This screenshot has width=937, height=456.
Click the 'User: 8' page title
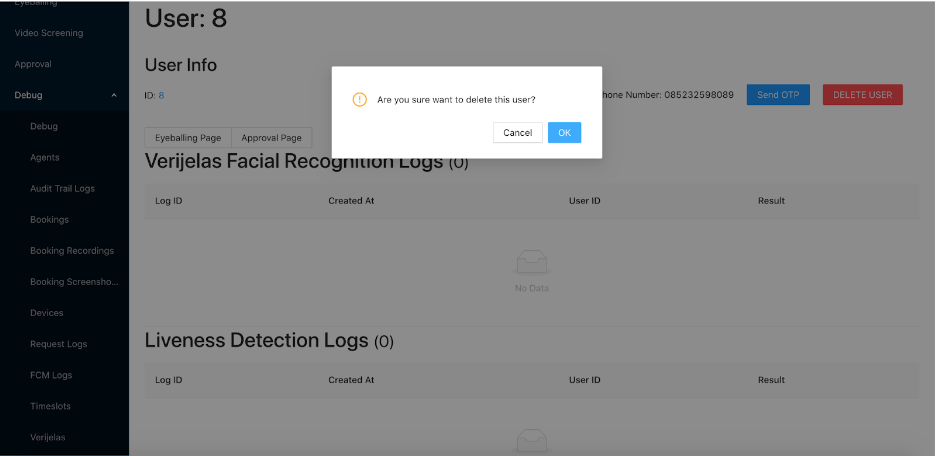pos(186,18)
